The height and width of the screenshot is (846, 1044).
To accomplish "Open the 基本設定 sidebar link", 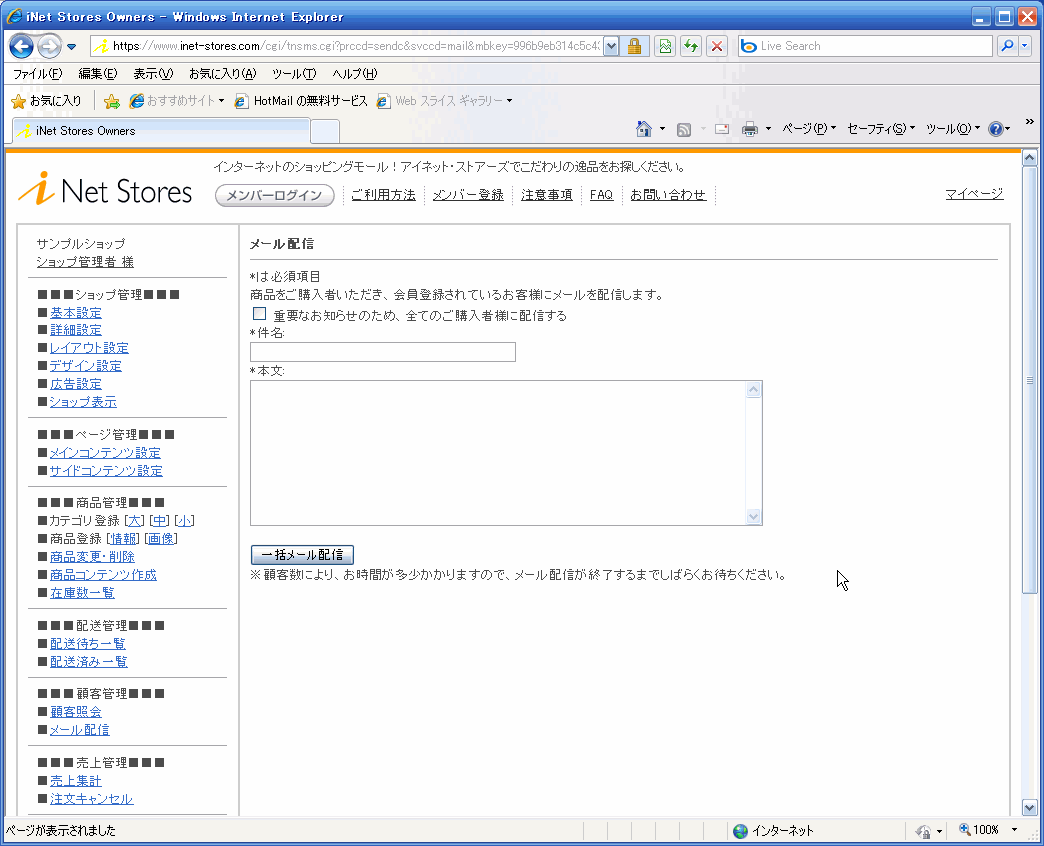I will [x=76, y=313].
